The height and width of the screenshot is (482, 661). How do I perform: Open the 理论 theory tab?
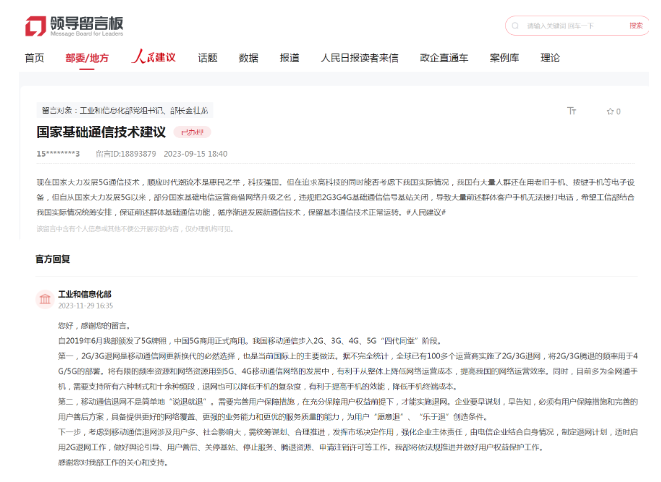tap(550, 58)
